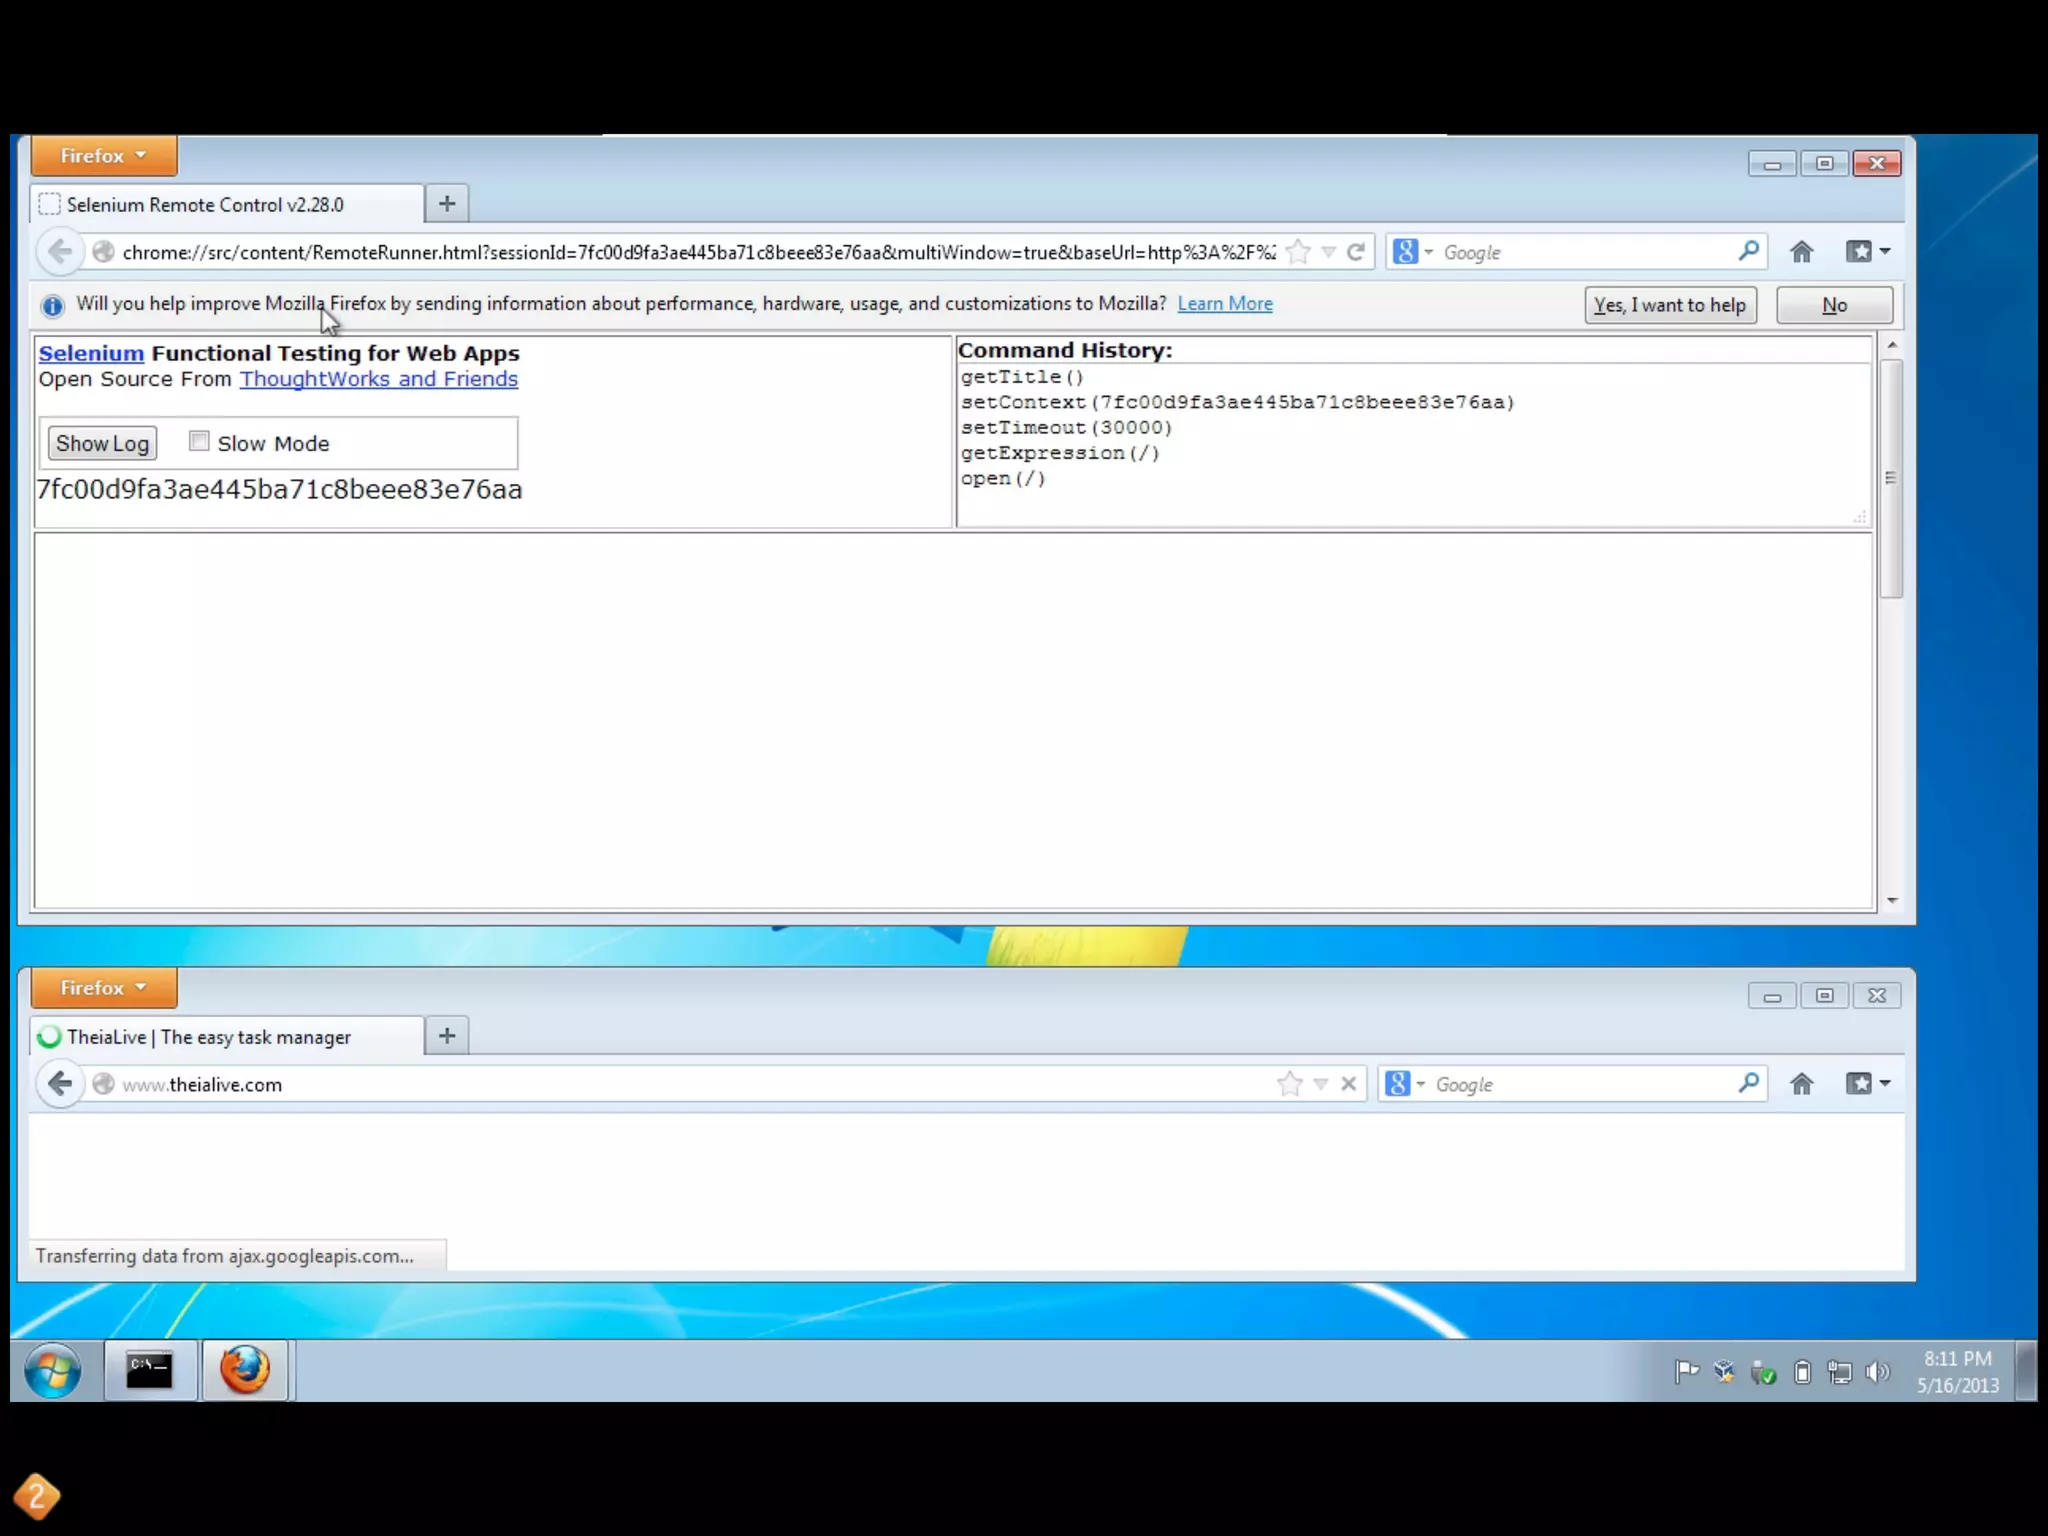This screenshot has width=2048, height=1536.
Task: Click search magnifier in bottom Google box
Action: [x=1748, y=1084]
